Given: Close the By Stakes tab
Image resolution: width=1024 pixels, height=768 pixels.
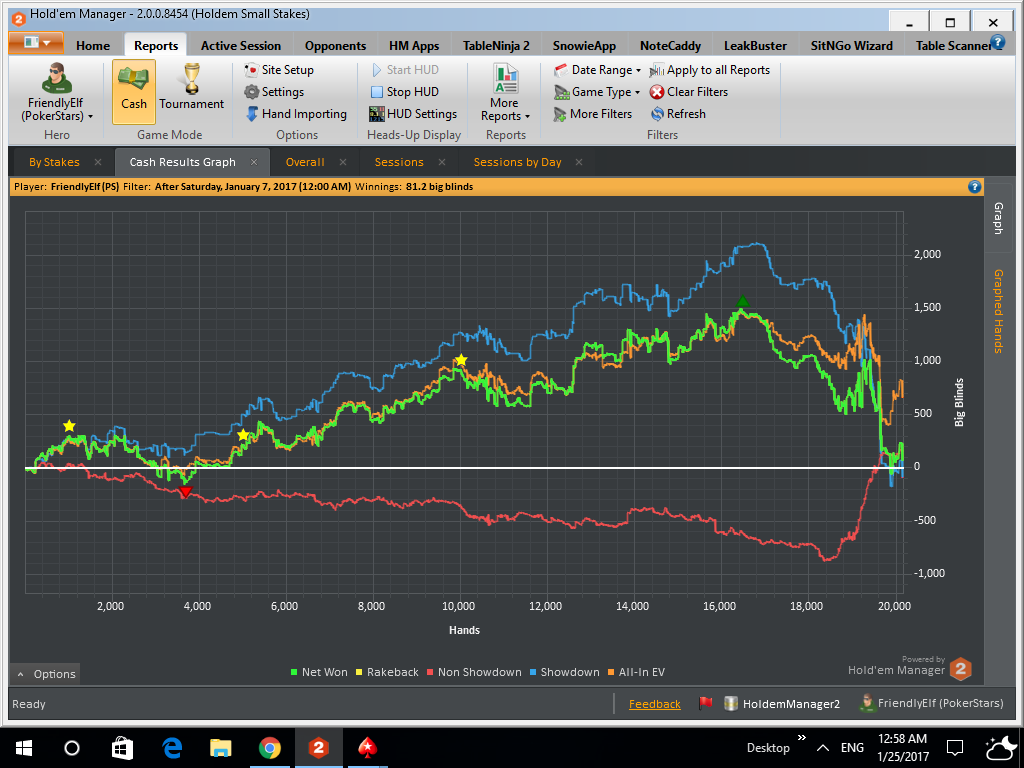Looking at the screenshot, I should pyautogui.click(x=98, y=162).
